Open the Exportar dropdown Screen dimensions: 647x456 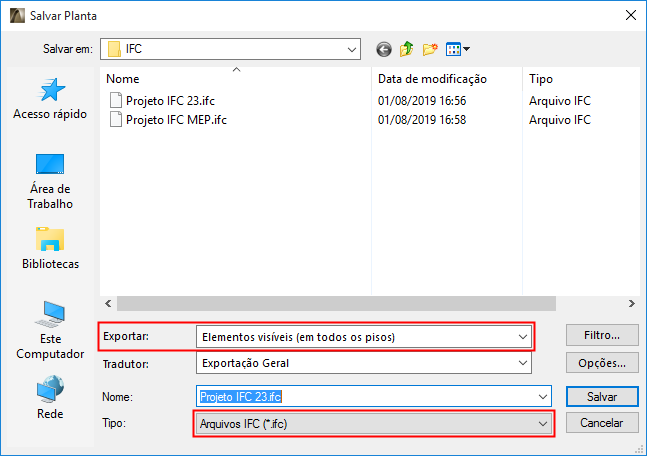point(522,337)
